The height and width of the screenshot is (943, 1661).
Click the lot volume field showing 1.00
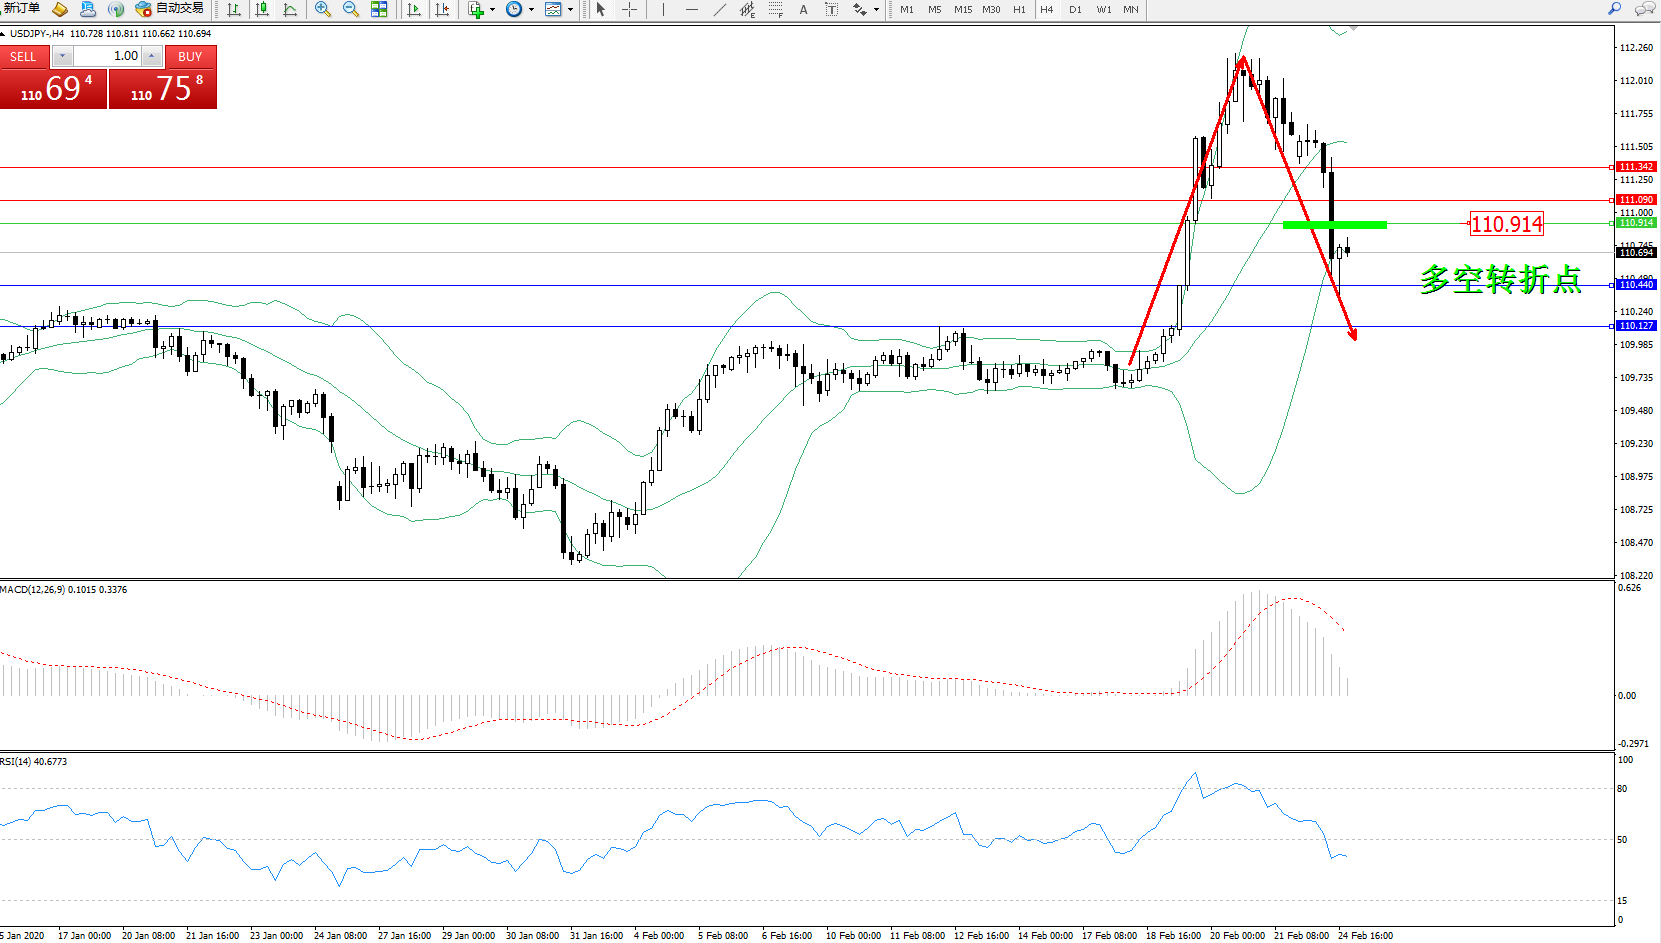108,56
